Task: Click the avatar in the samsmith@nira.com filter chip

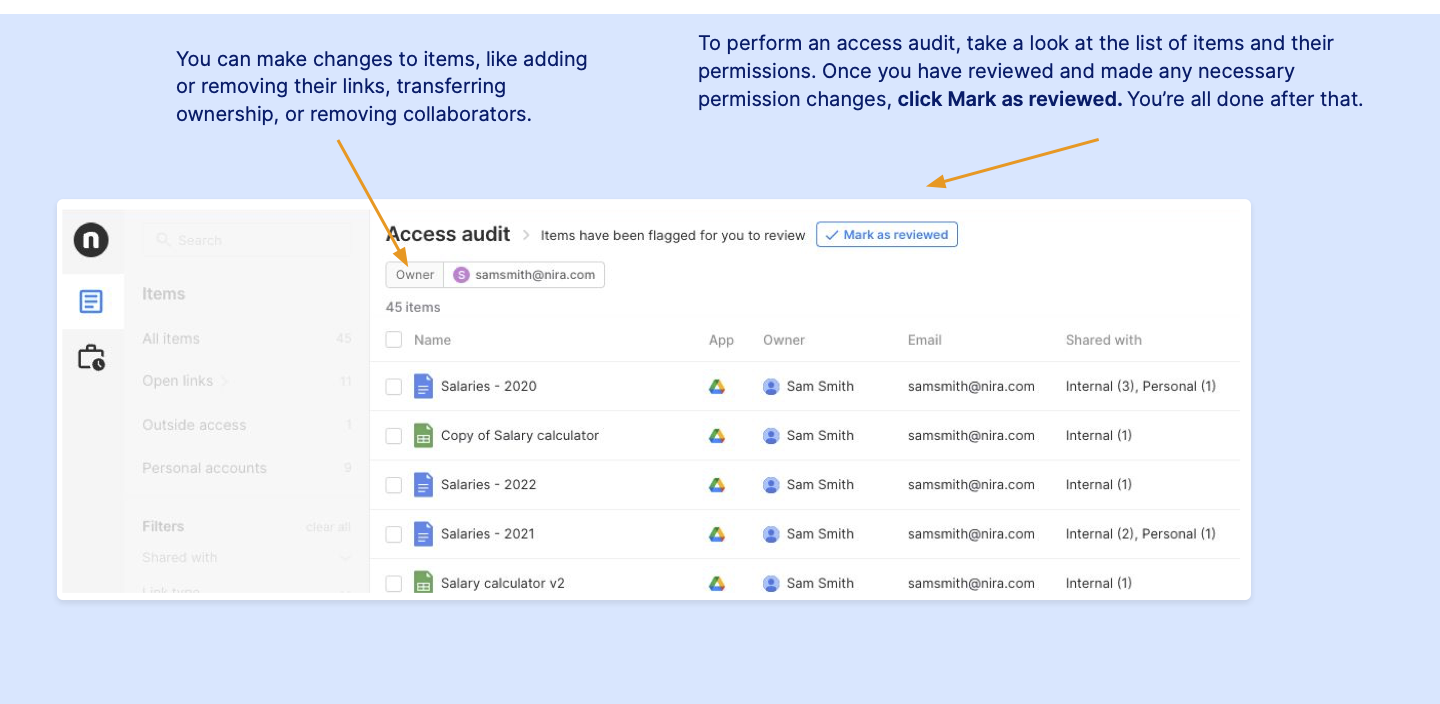Action: coord(461,274)
